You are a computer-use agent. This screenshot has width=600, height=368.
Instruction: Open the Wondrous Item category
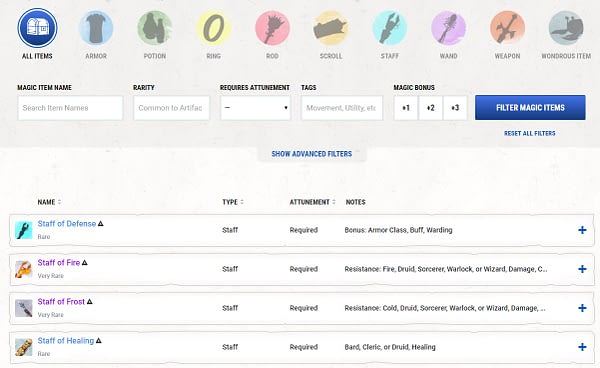click(x=566, y=28)
